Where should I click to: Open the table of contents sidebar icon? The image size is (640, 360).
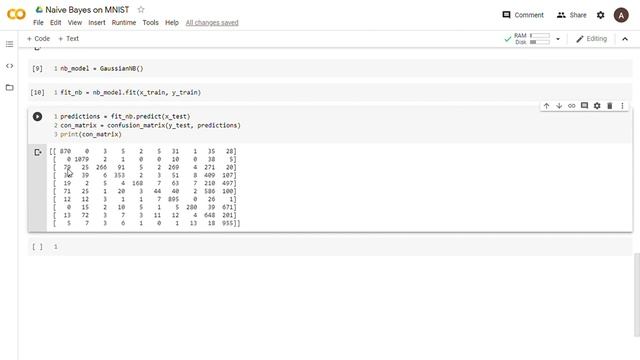tap(9, 44)
